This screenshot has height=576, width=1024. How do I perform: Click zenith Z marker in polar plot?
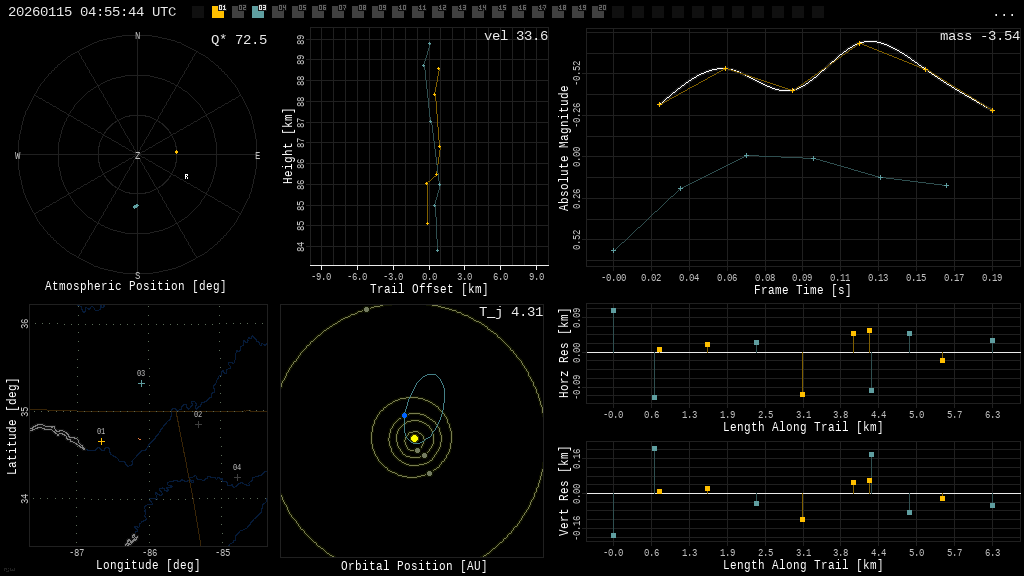[138, 156]
